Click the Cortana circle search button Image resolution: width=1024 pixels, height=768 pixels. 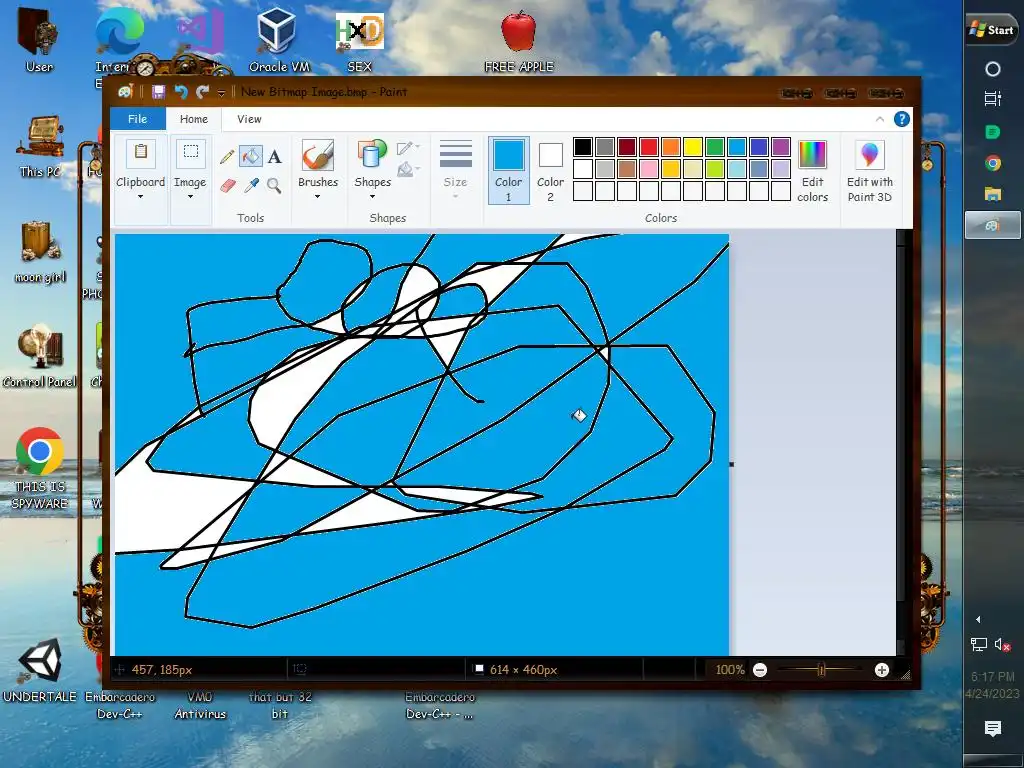point(993,69)
